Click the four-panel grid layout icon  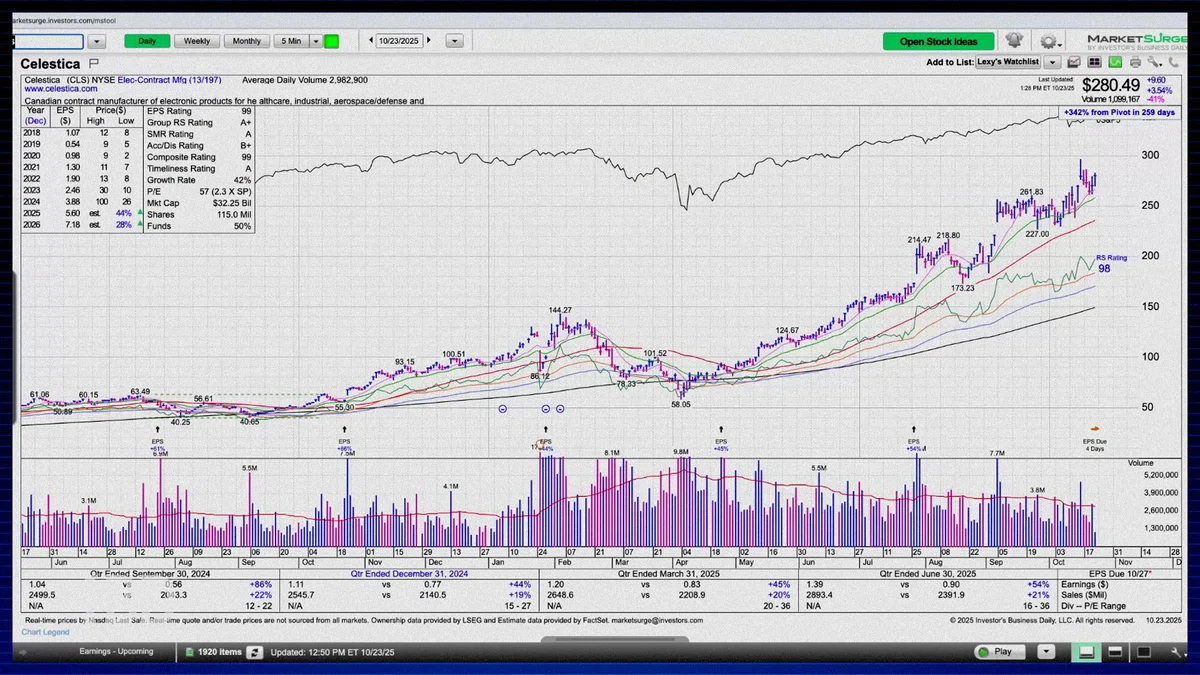(1094, 62)
